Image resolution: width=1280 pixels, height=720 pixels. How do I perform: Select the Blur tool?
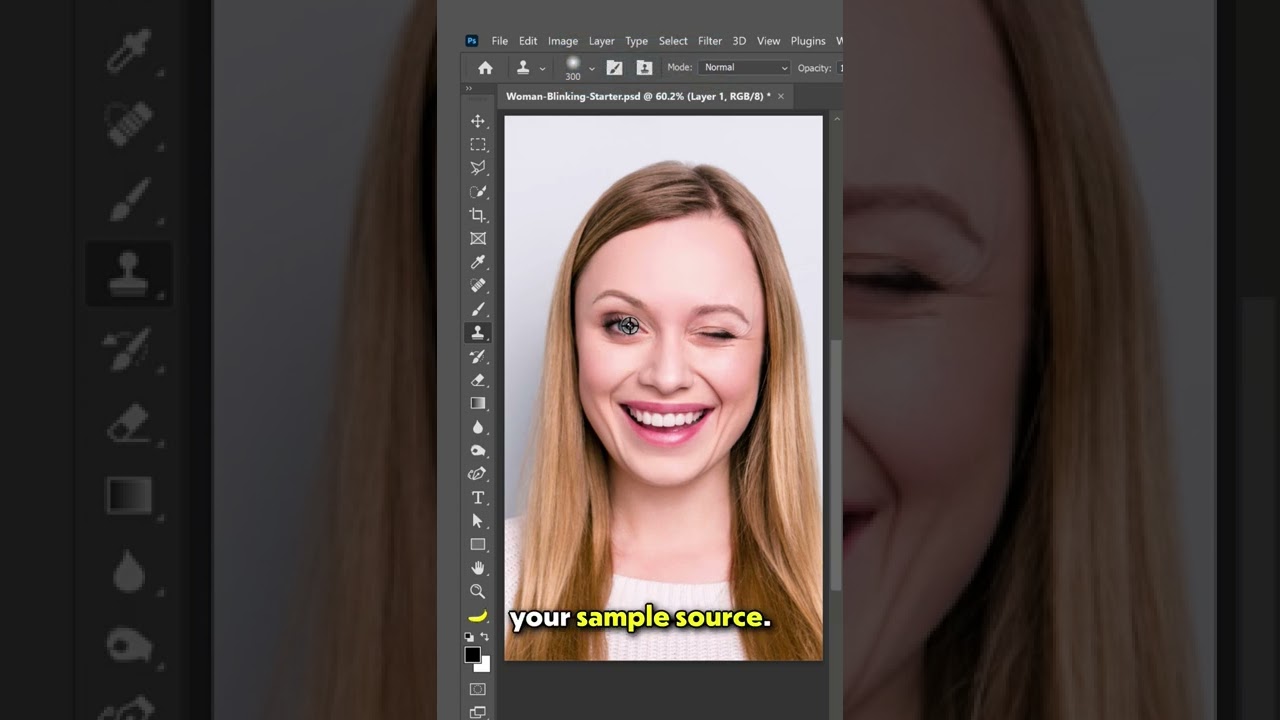(478, 427)
